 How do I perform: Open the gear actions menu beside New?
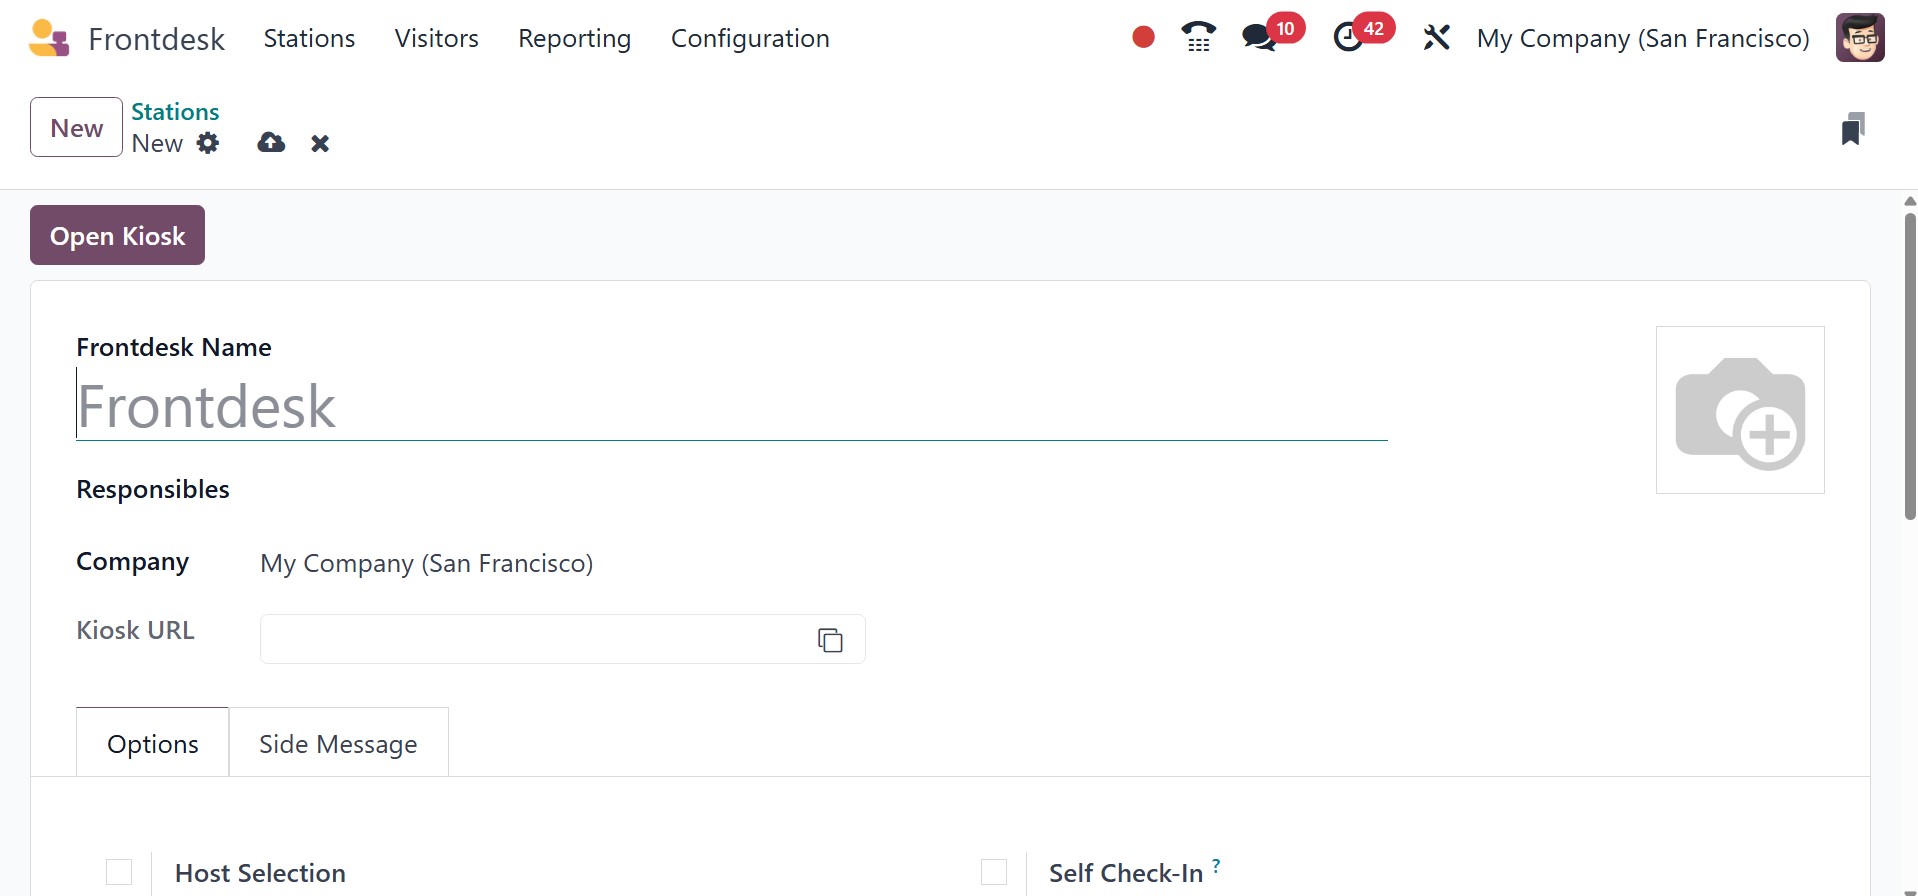(x=208, y=143)
